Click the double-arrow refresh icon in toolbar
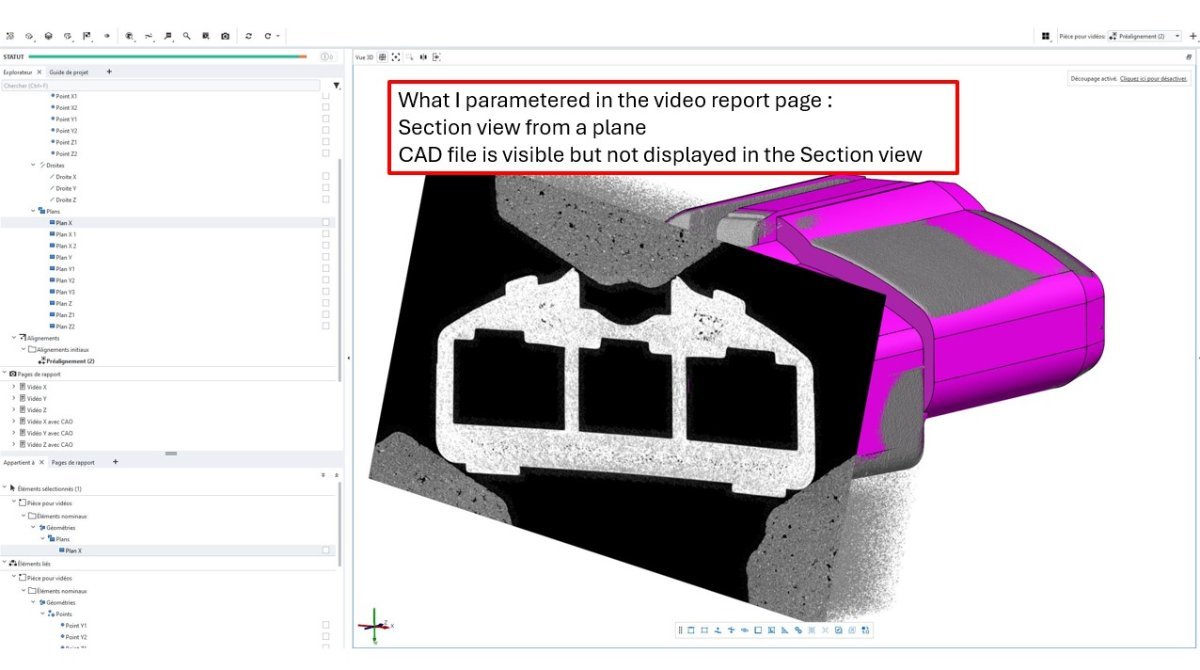The height and width of the screenshot is (670, 1200). [x=248, y=36]
